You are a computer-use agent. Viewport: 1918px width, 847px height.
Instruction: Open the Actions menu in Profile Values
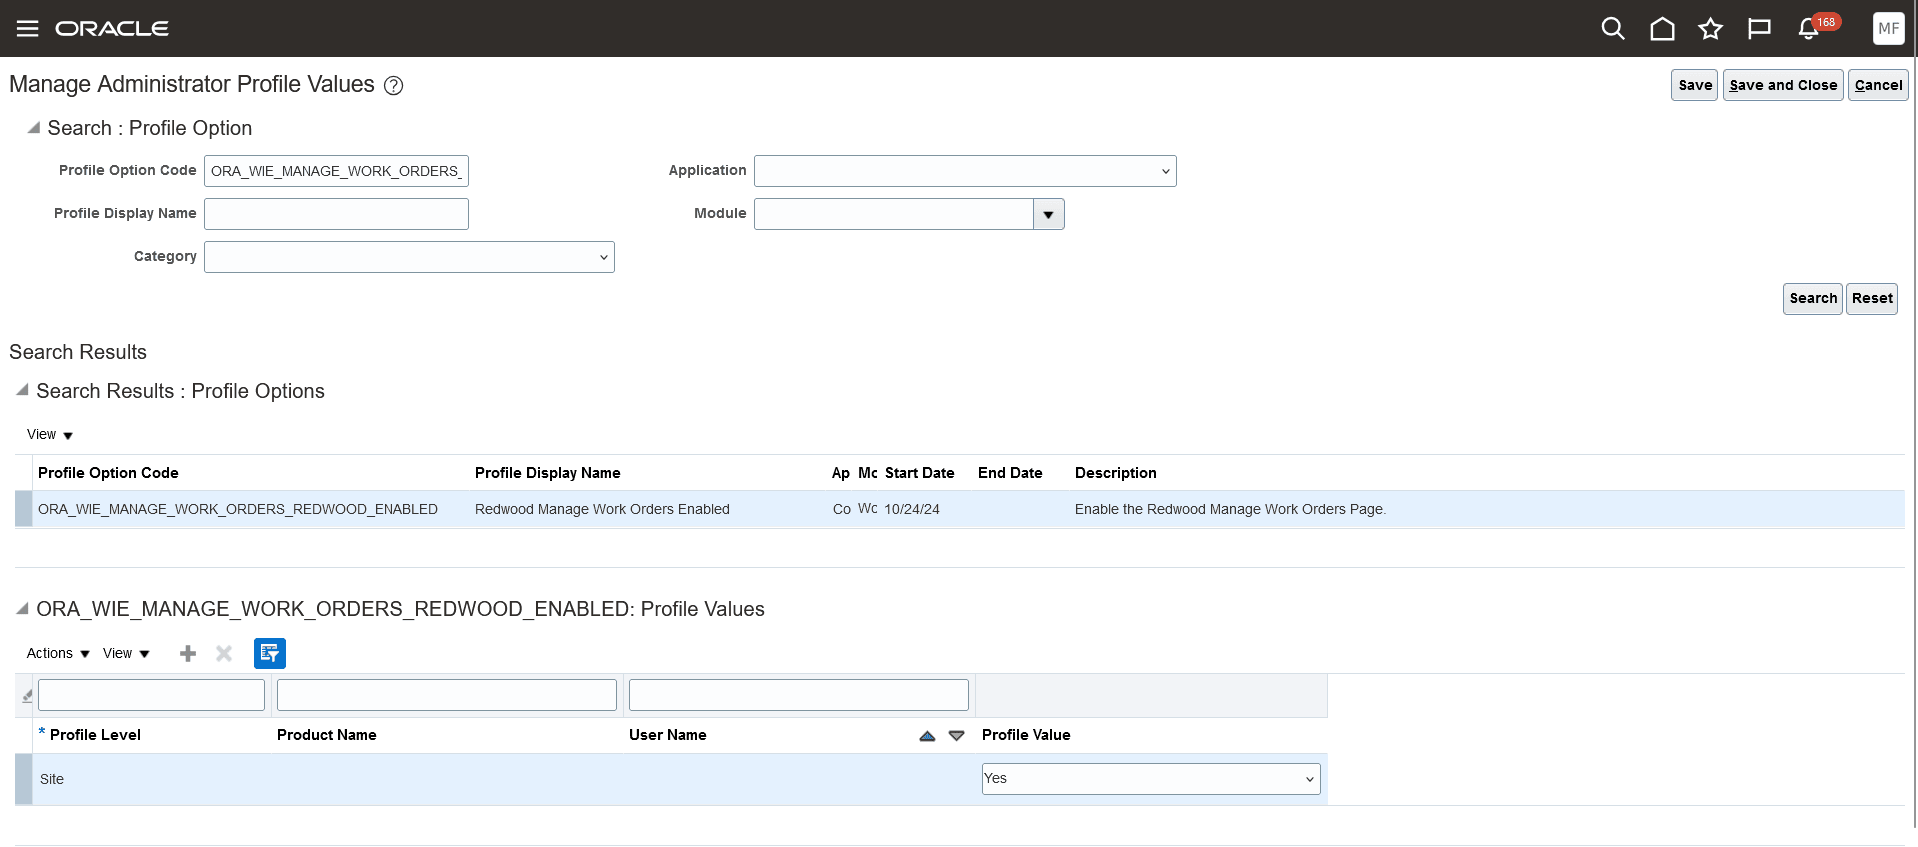[x=58, y=653]
